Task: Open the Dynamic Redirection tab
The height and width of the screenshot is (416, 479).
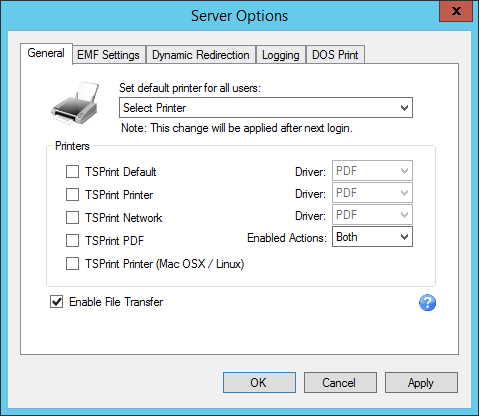Action: 201,54
